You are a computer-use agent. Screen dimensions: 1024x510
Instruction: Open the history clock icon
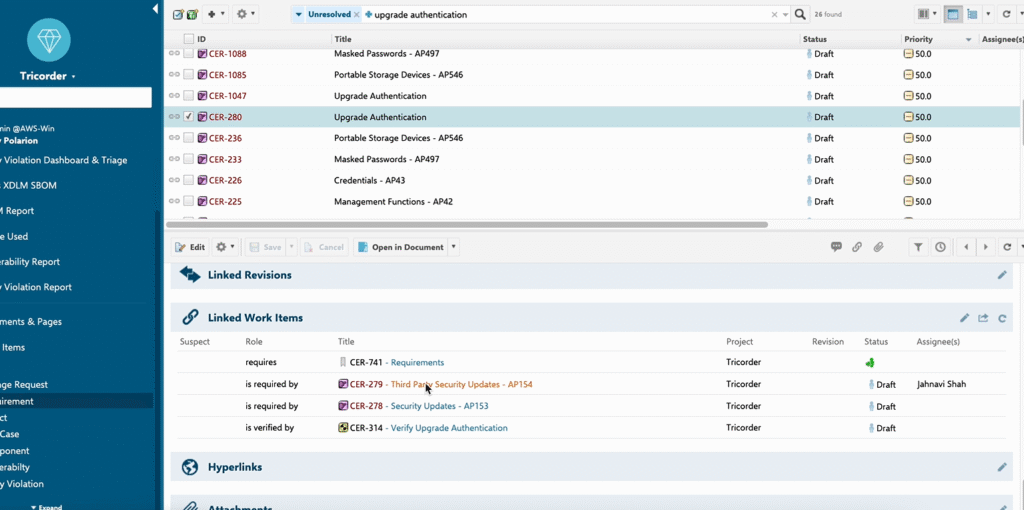coord(940,247)
